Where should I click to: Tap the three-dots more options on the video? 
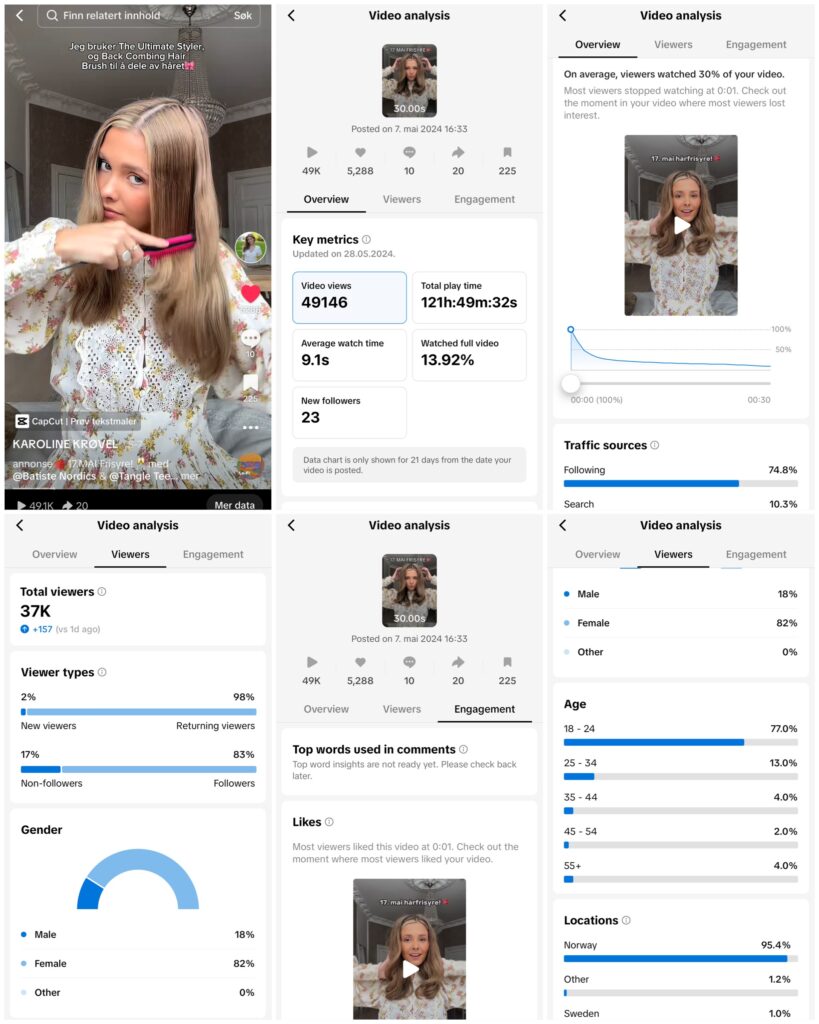(250, 428)
